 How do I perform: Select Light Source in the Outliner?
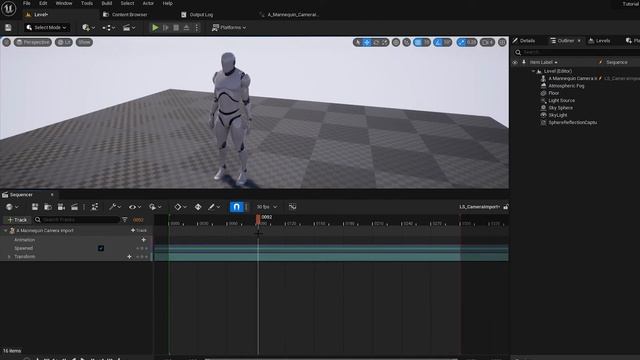click(561, 101)
